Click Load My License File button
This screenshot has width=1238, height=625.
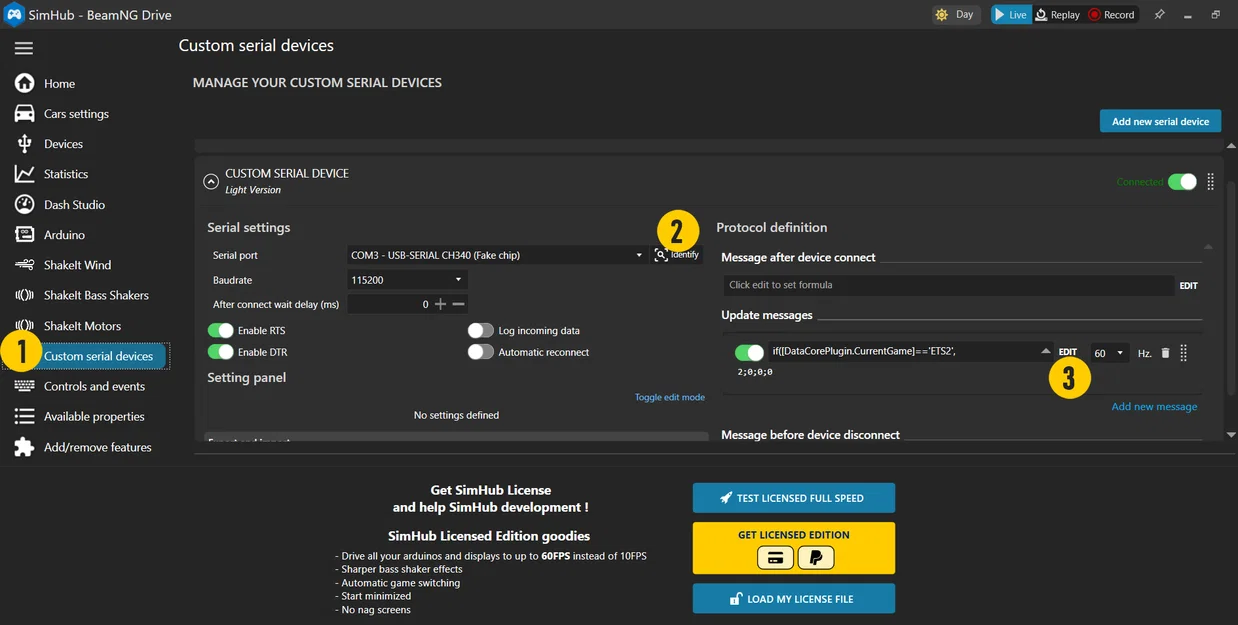tap(794, 598)
